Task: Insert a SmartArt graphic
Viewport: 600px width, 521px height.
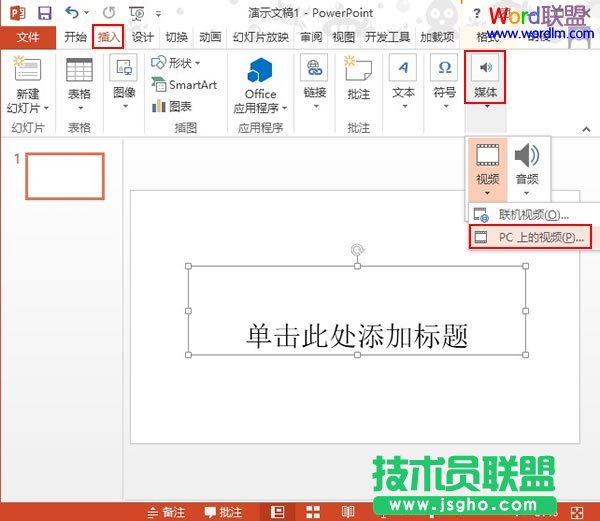Action: pos(184,85)
